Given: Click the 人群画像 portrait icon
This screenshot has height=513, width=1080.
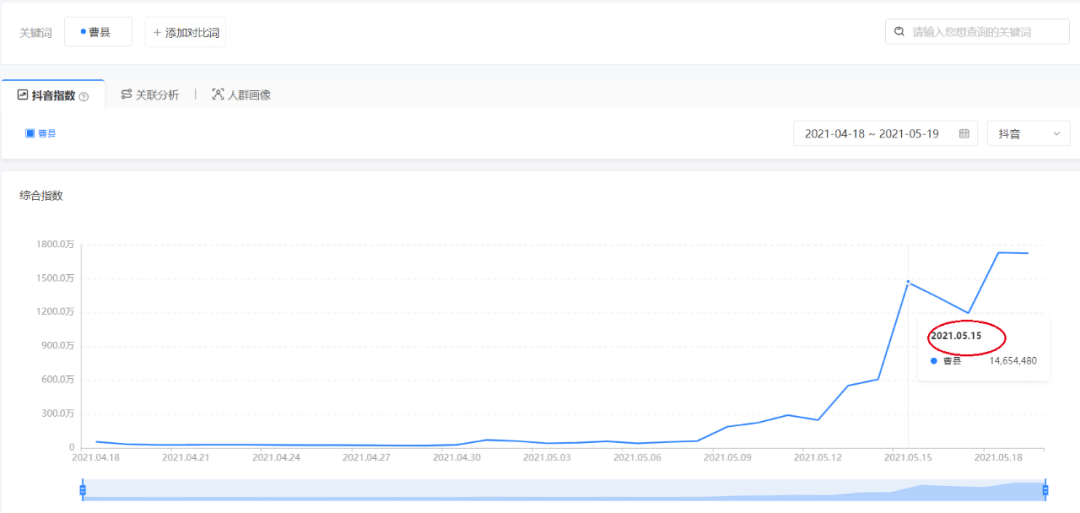Looking at the screenshot, I should 217,95.
